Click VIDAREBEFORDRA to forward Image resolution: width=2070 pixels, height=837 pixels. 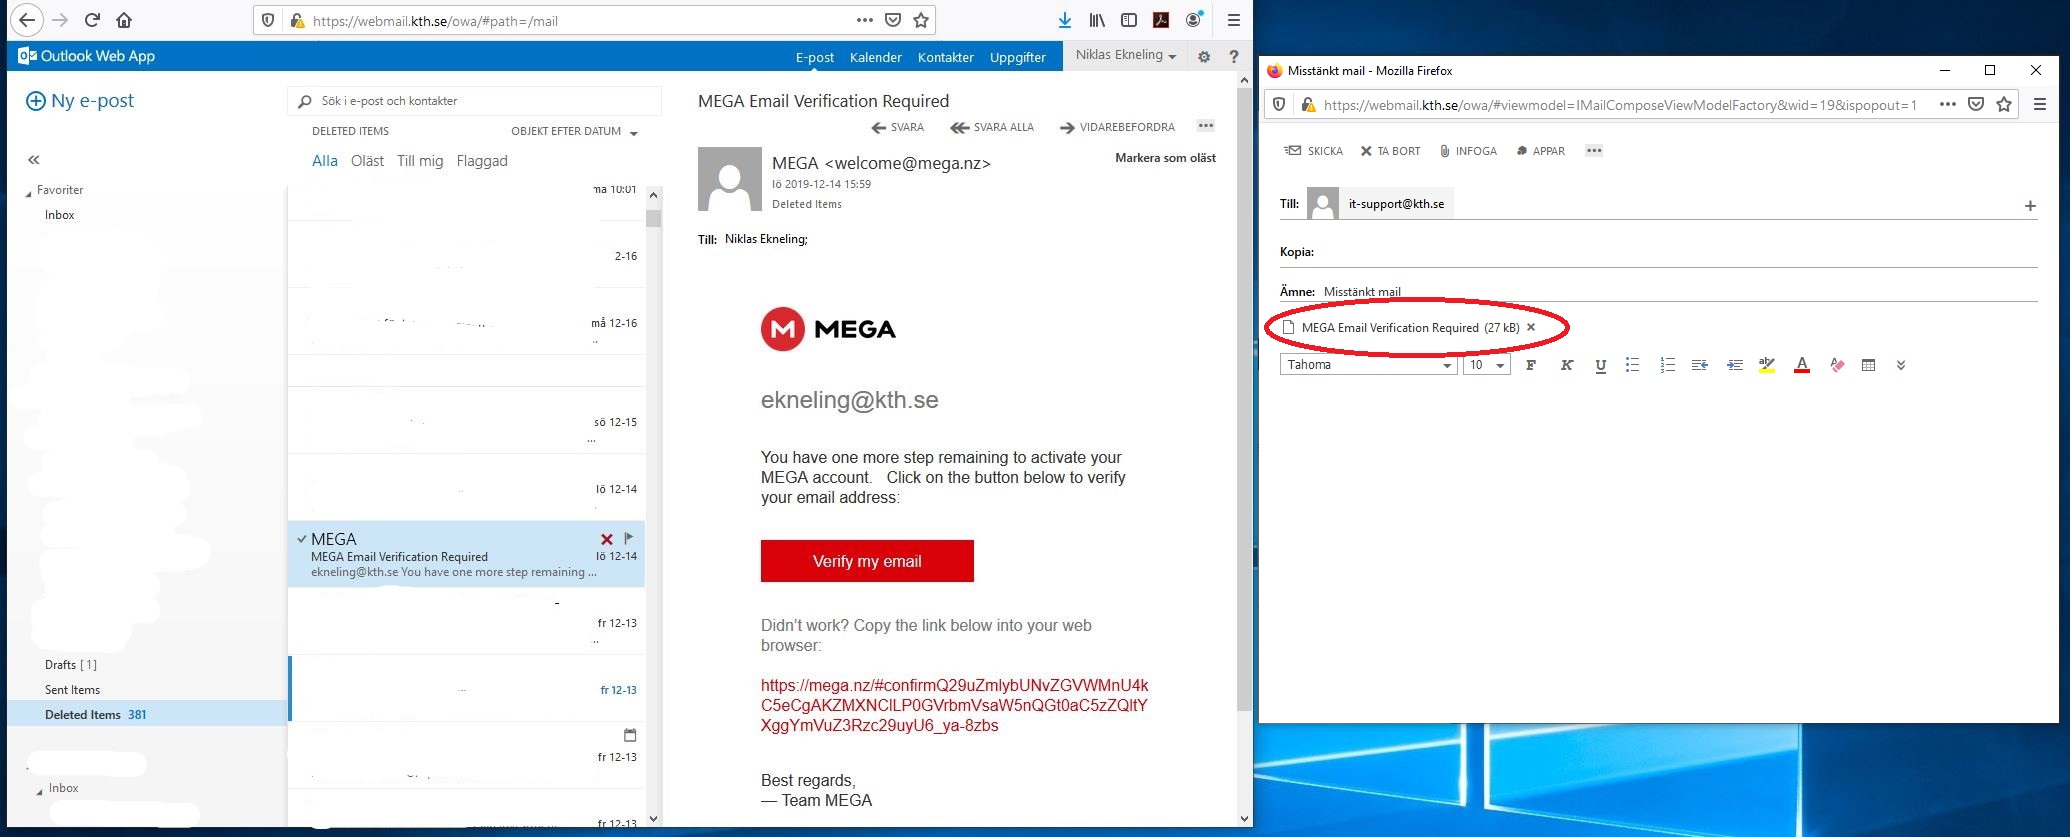click(1117, 127)
